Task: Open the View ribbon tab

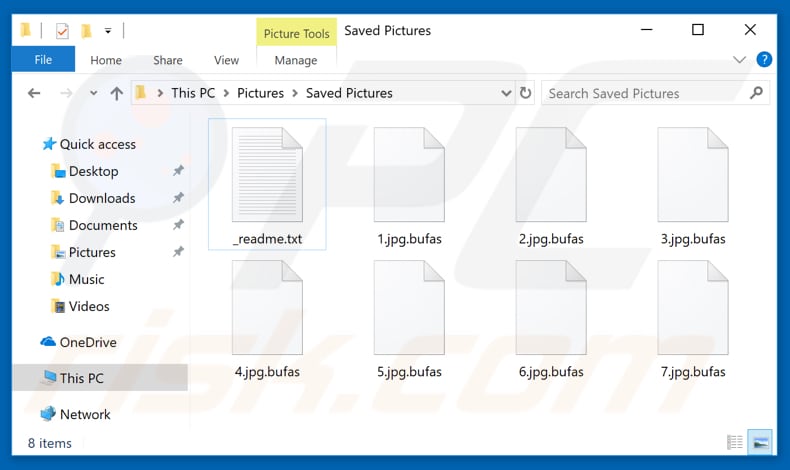Action: pyautogui.click(x=226, y=60)
